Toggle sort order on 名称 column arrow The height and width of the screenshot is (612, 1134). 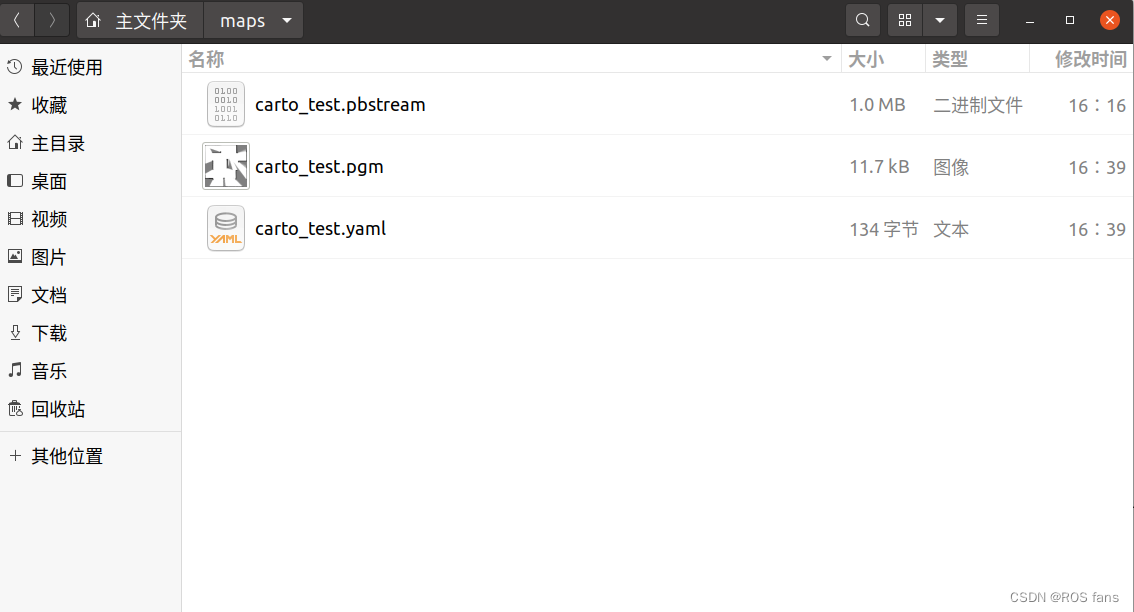(827, 59)
